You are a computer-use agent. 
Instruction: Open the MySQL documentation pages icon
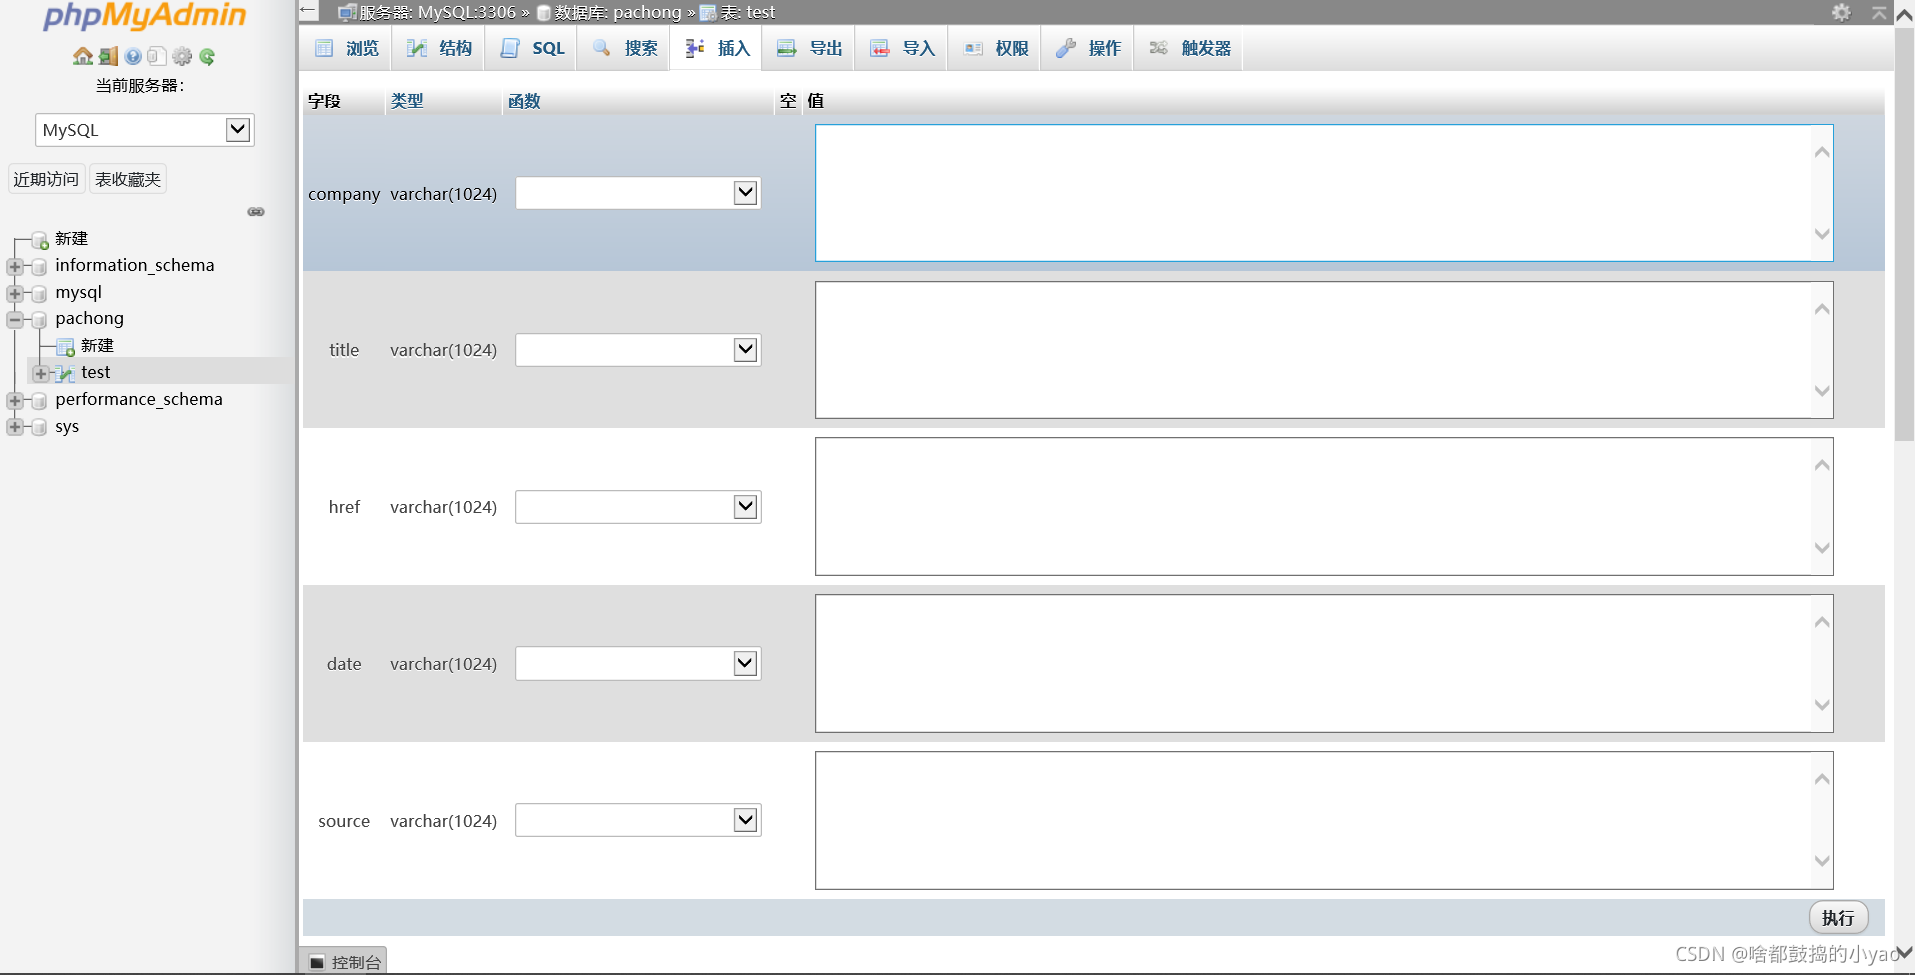157,57
